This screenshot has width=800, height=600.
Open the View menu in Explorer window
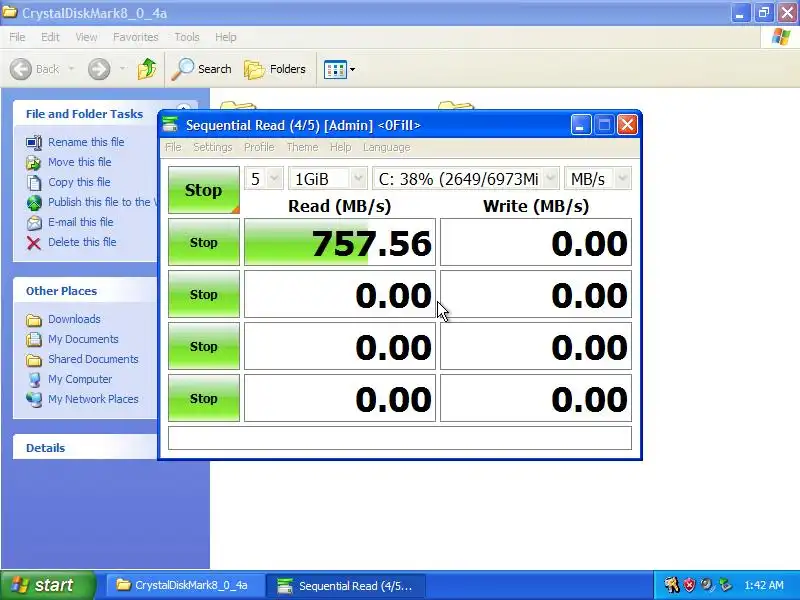pyautogui.click(x=86, y=37)
